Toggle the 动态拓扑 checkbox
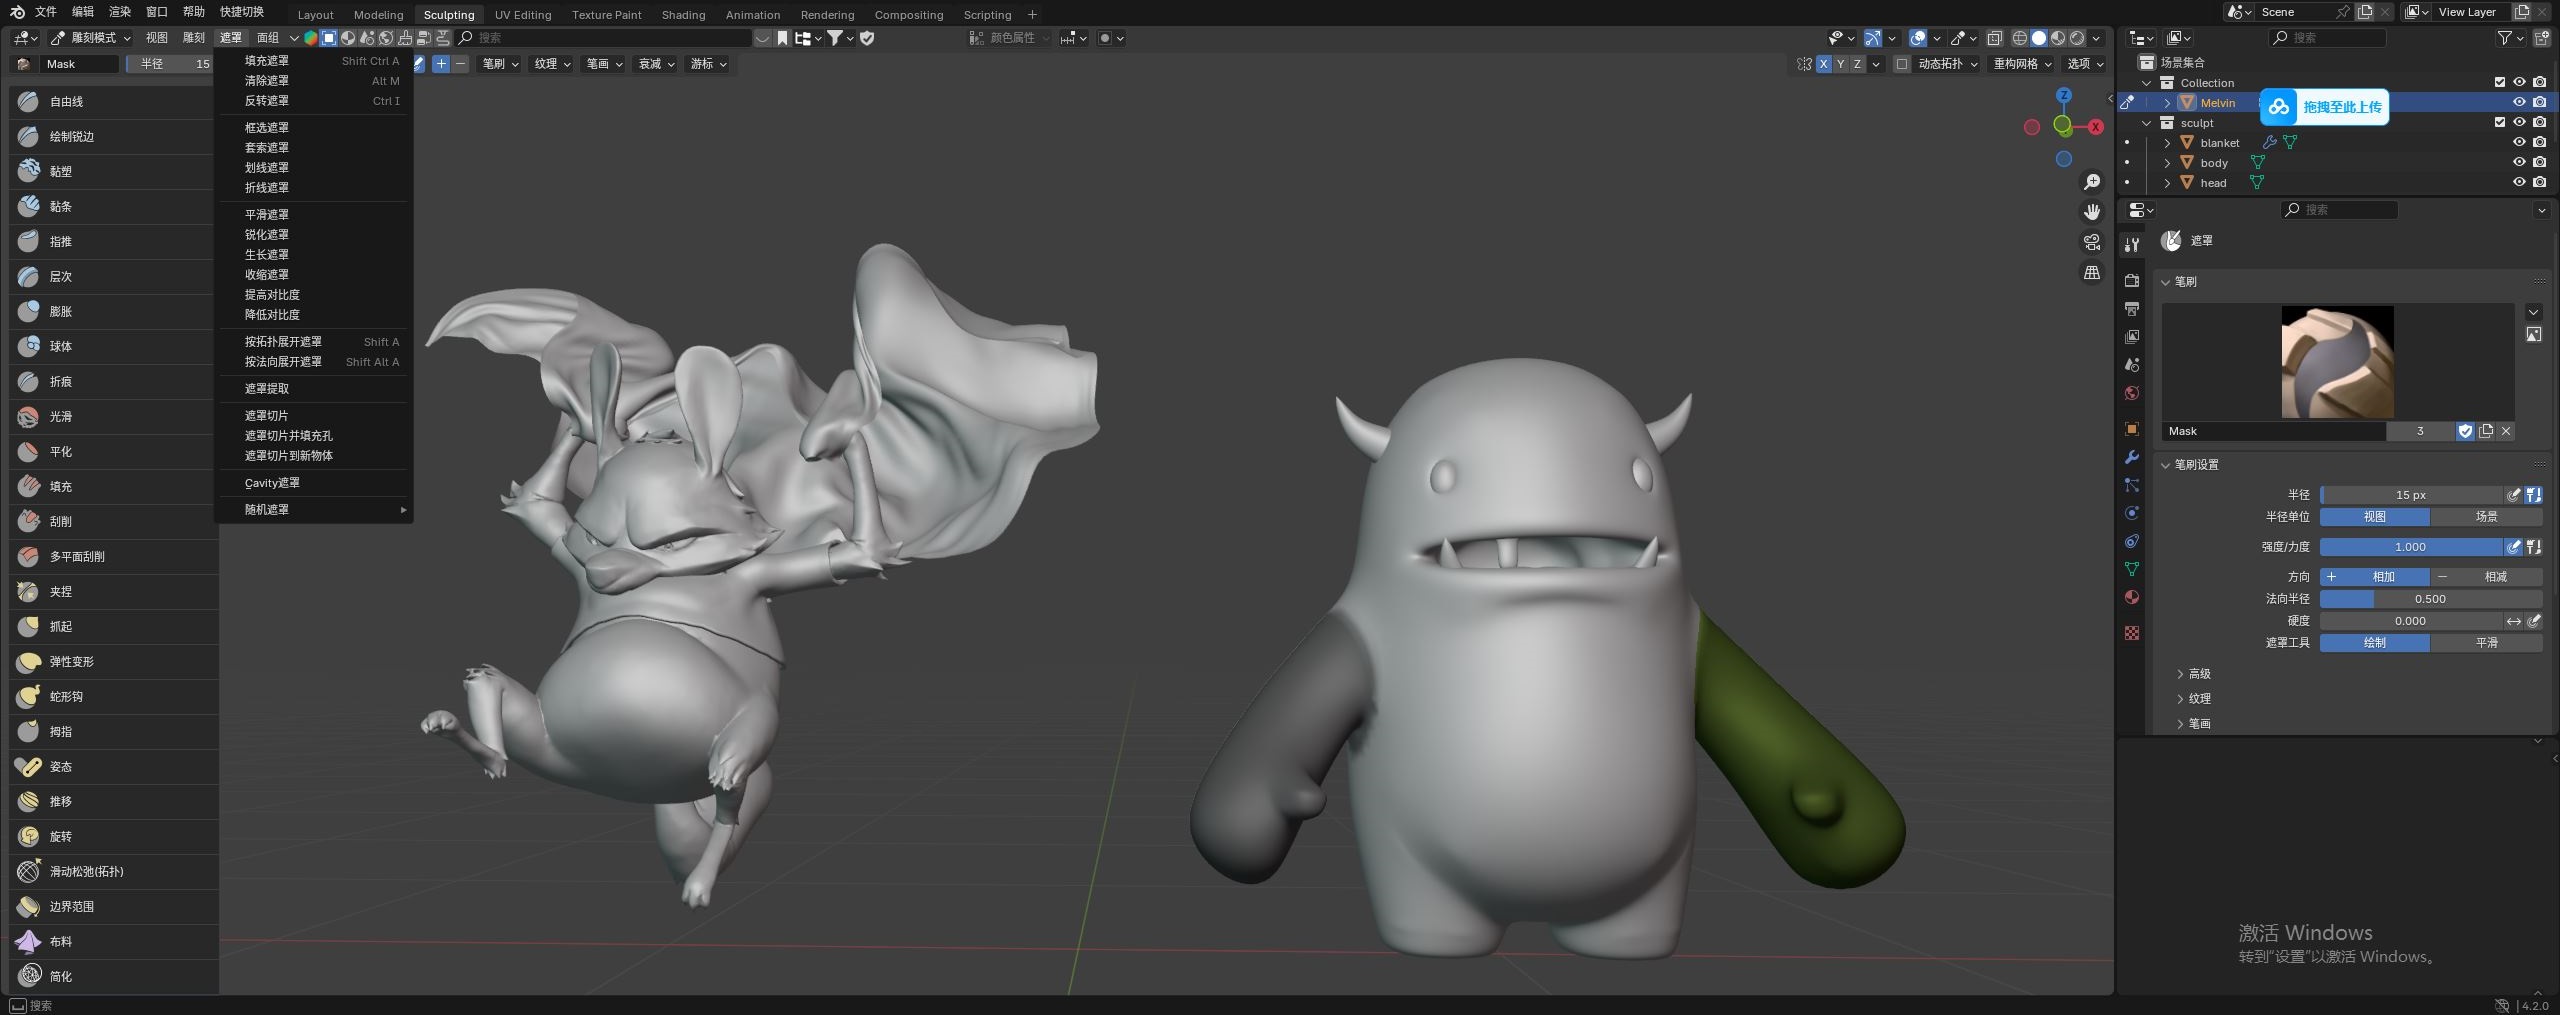2560x1015 pixels. [x=1902, y=64]
